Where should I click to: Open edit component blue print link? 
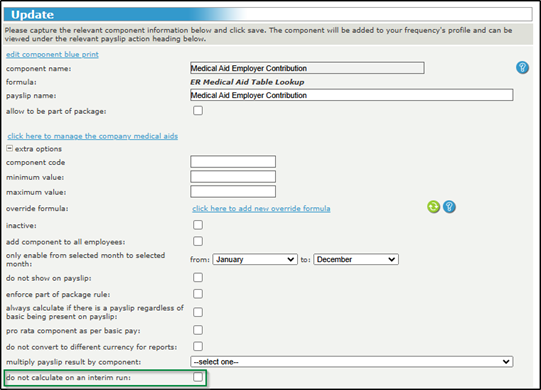click(x=52, y=55)
